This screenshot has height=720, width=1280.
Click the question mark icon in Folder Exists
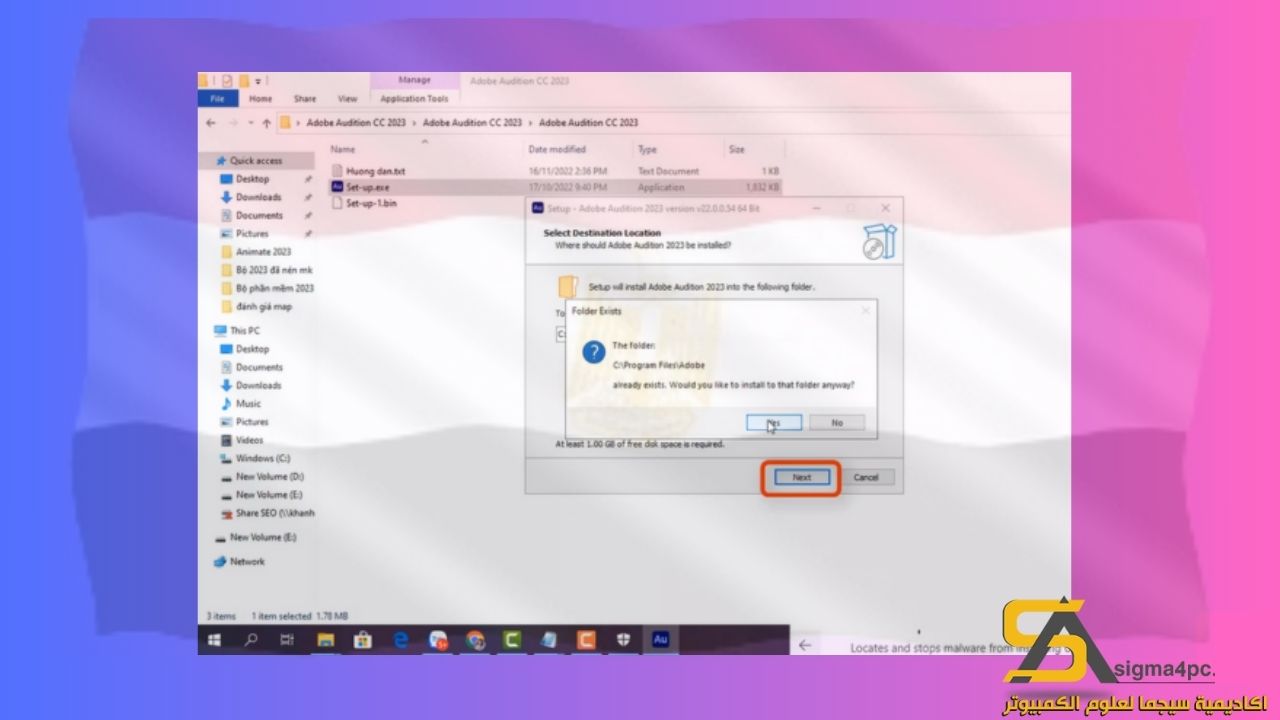pos(594,352)
